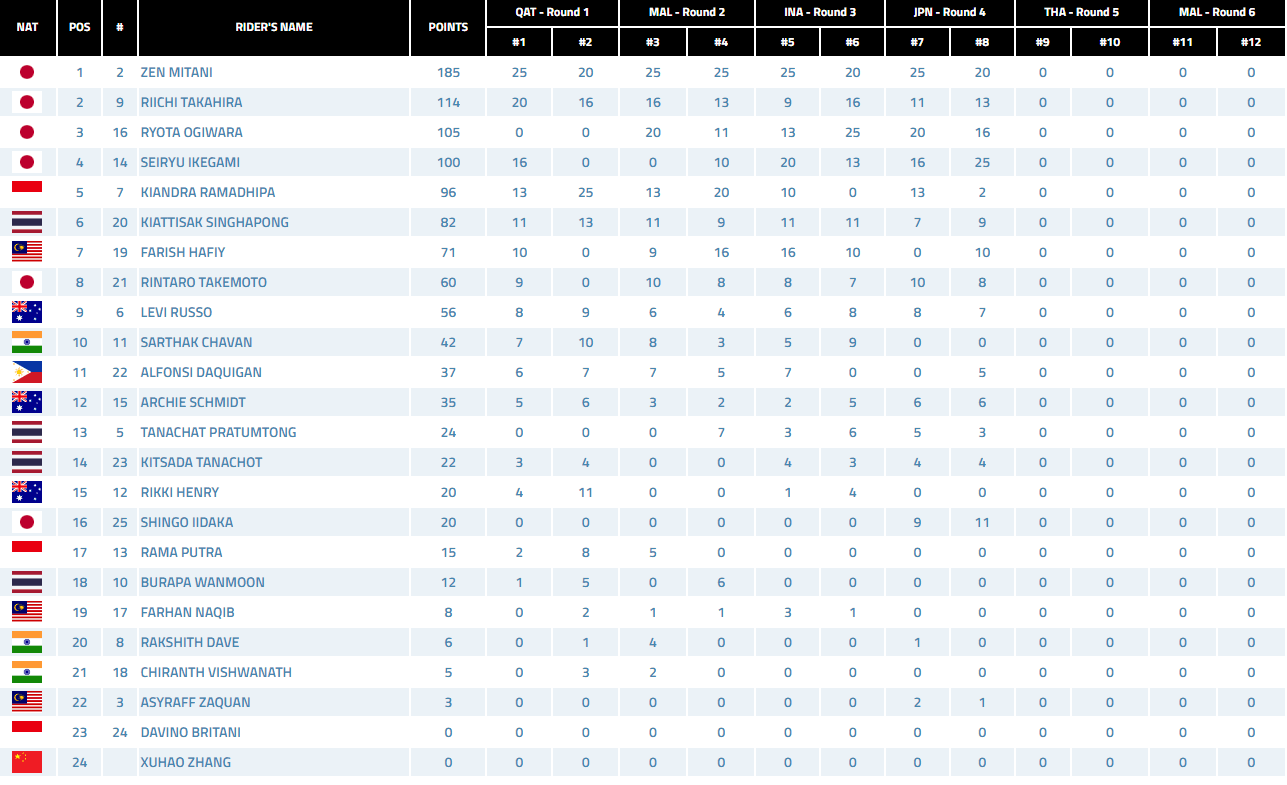Image resolution: width=1287 pixels, height=785 pixels.
Task: Click rider name SEIRYU IKEGAMI
Action: (x=190, y=162)
